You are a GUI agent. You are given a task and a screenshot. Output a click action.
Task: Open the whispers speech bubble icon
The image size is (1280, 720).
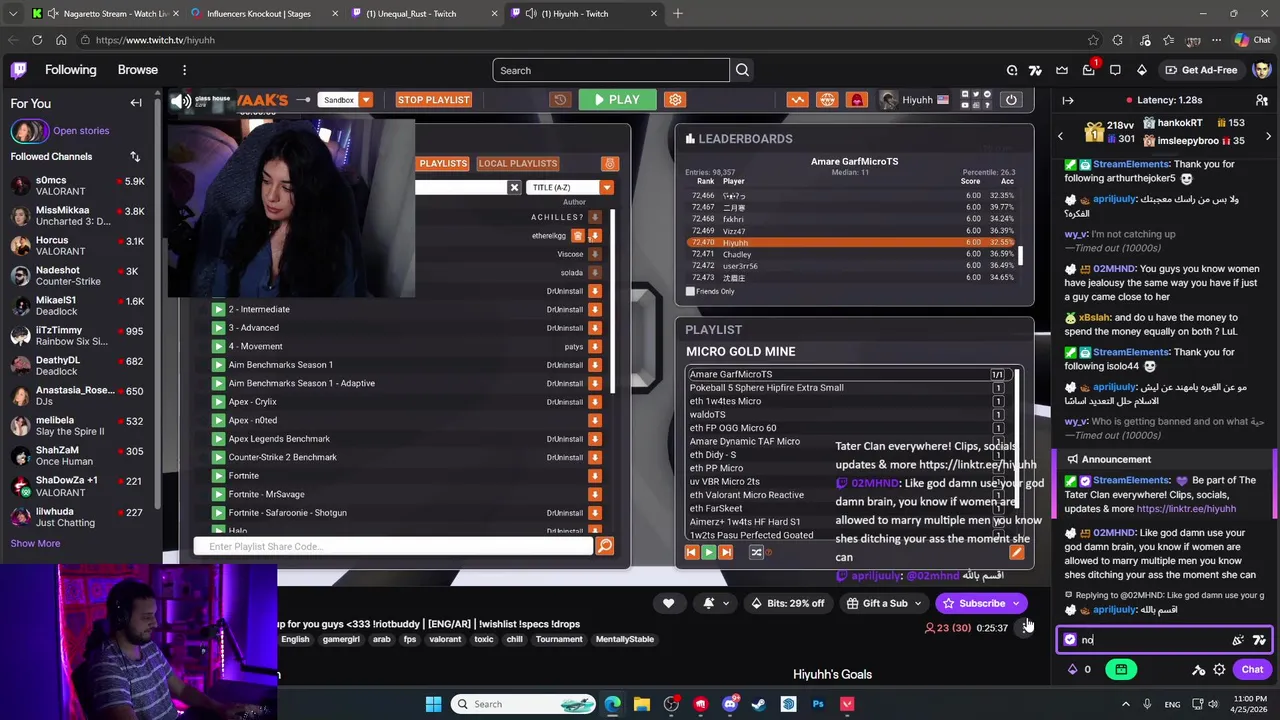point(1115,70)
